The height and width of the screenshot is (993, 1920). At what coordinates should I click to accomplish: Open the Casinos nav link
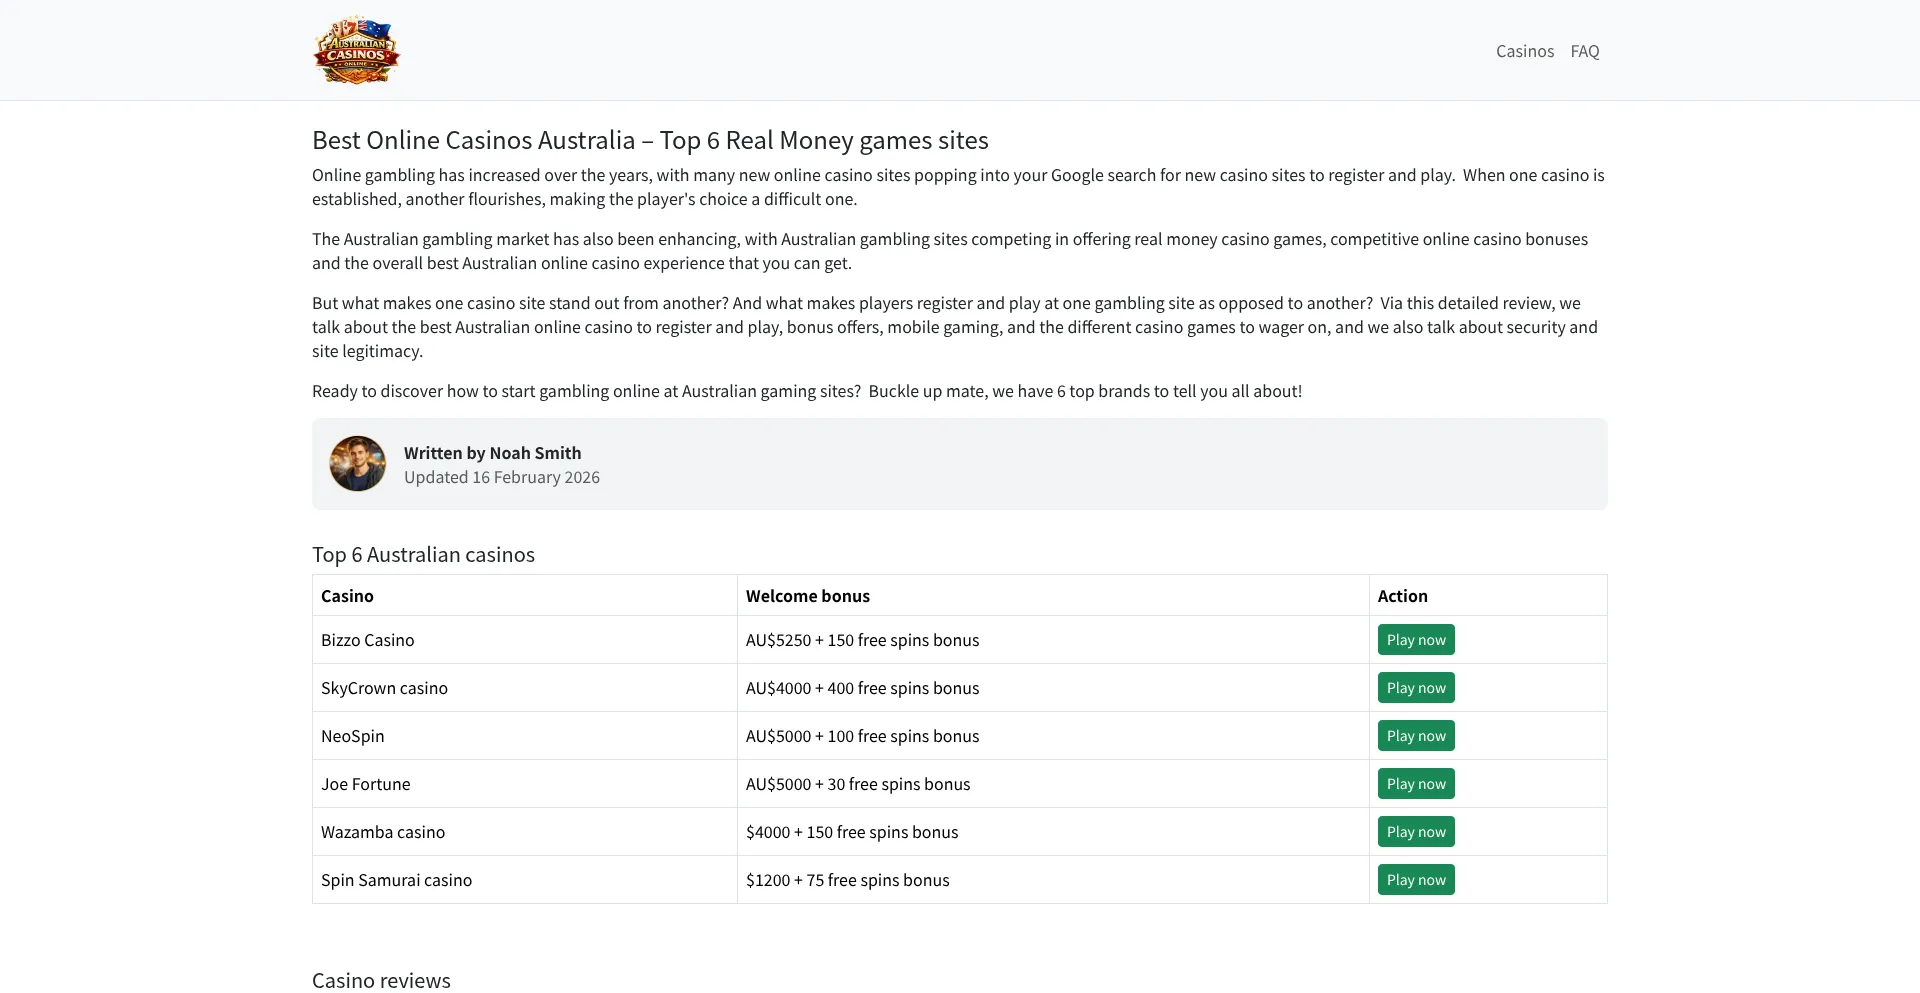[1525, 51]
